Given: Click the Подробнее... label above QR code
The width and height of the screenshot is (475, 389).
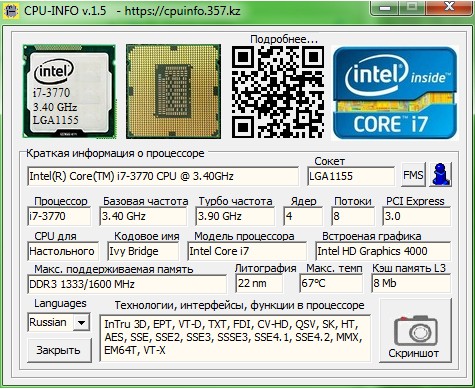Looking at the screenshot, I should (284, 39).
